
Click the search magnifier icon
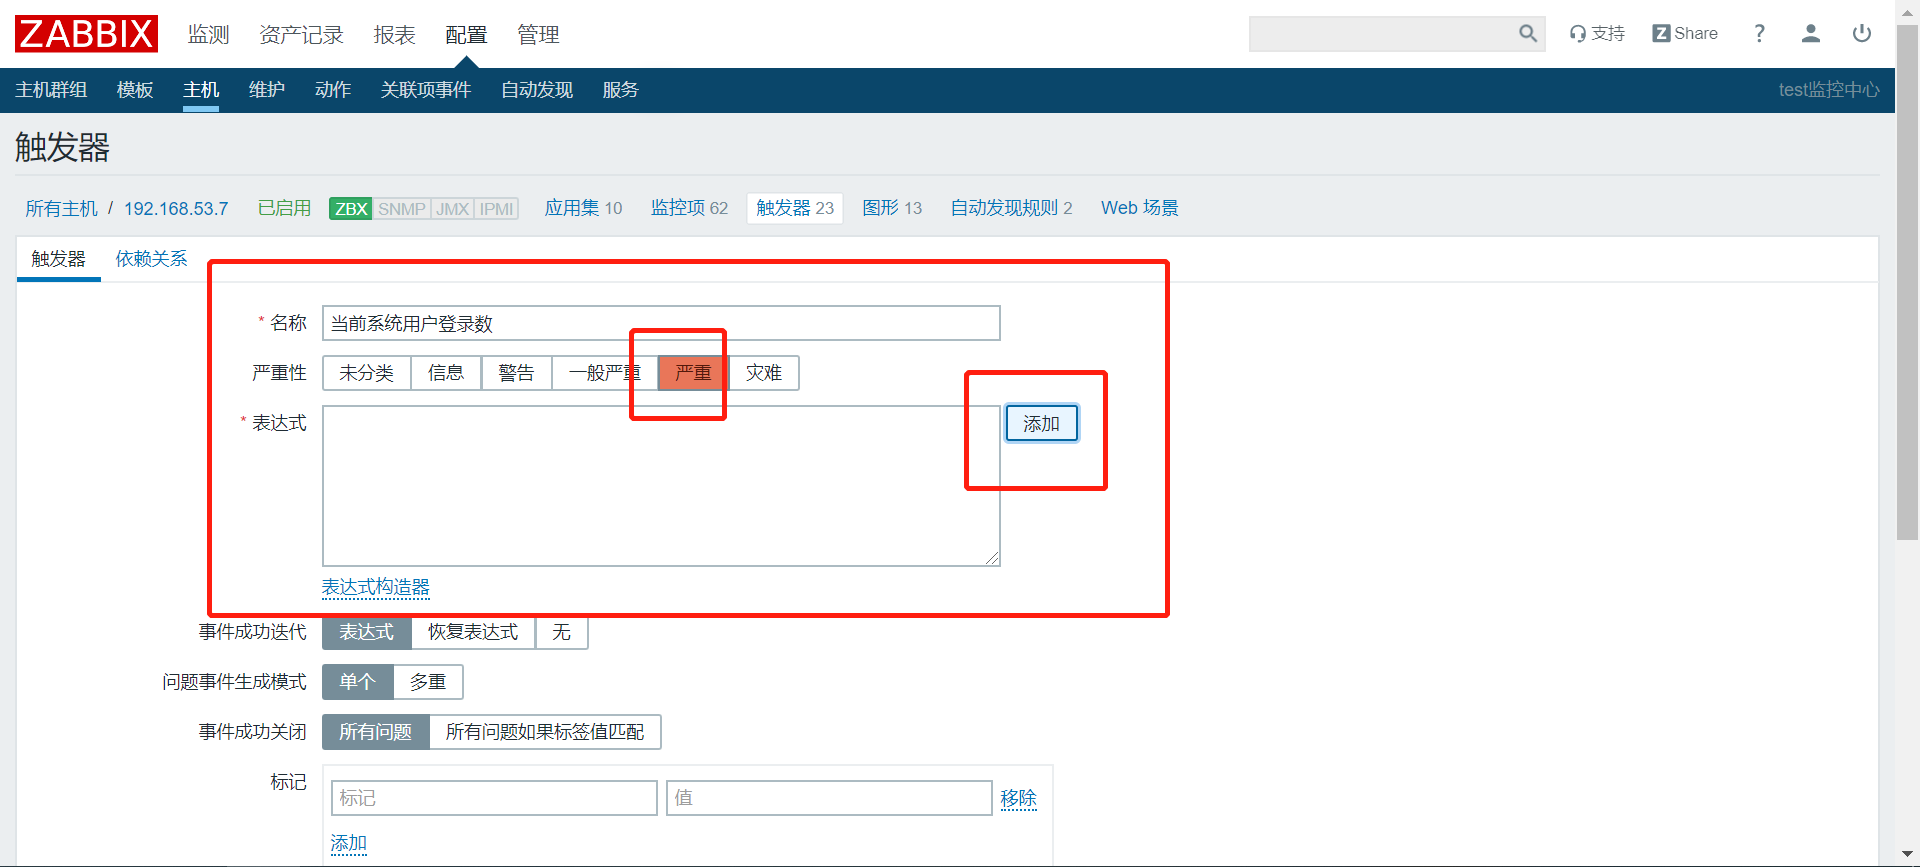pos(1528,34)
